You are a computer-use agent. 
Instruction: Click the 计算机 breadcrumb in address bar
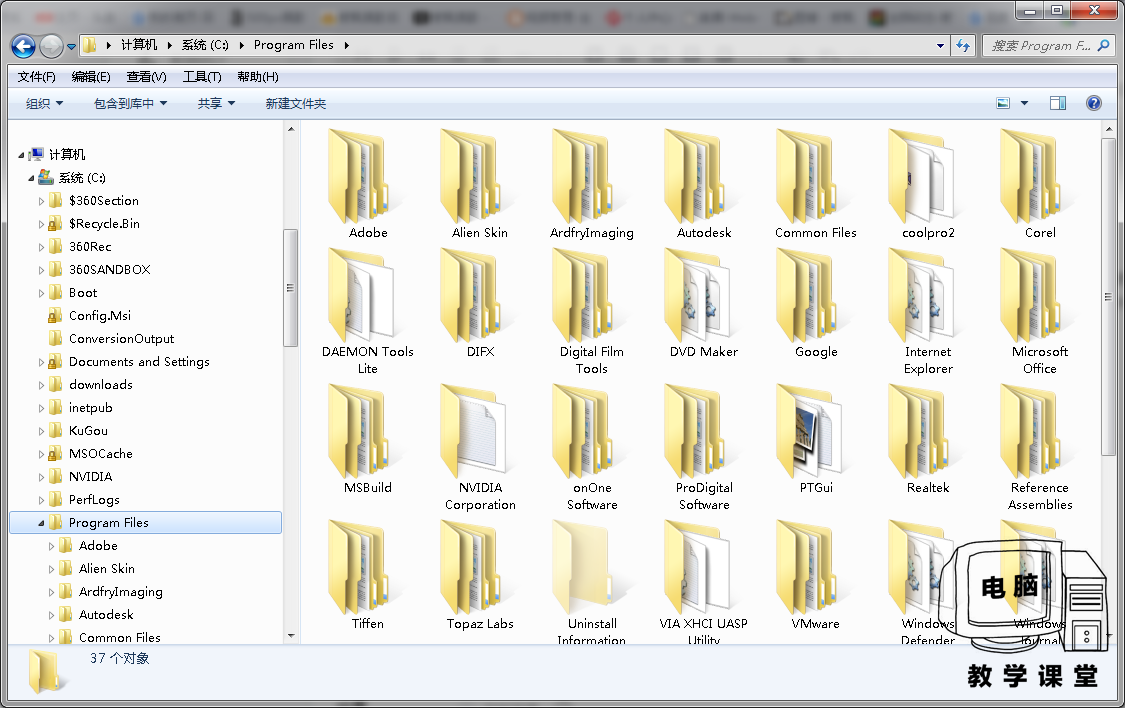[138, 44]
